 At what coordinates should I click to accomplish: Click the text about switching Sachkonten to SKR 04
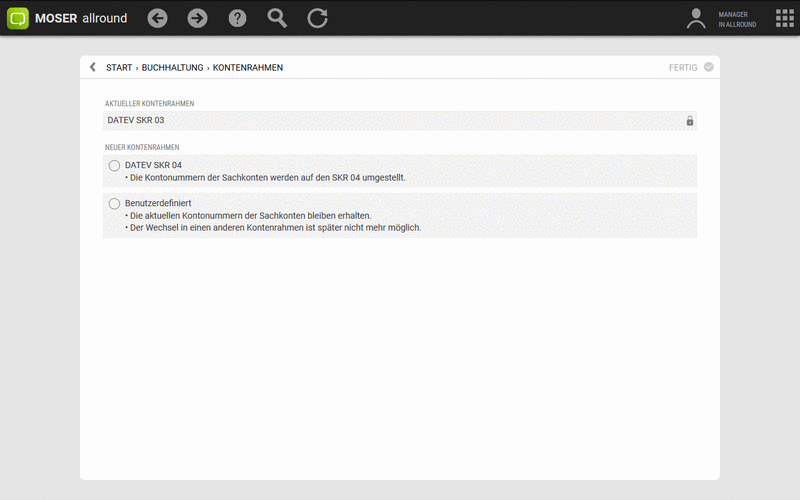click(x=265, y=178)
